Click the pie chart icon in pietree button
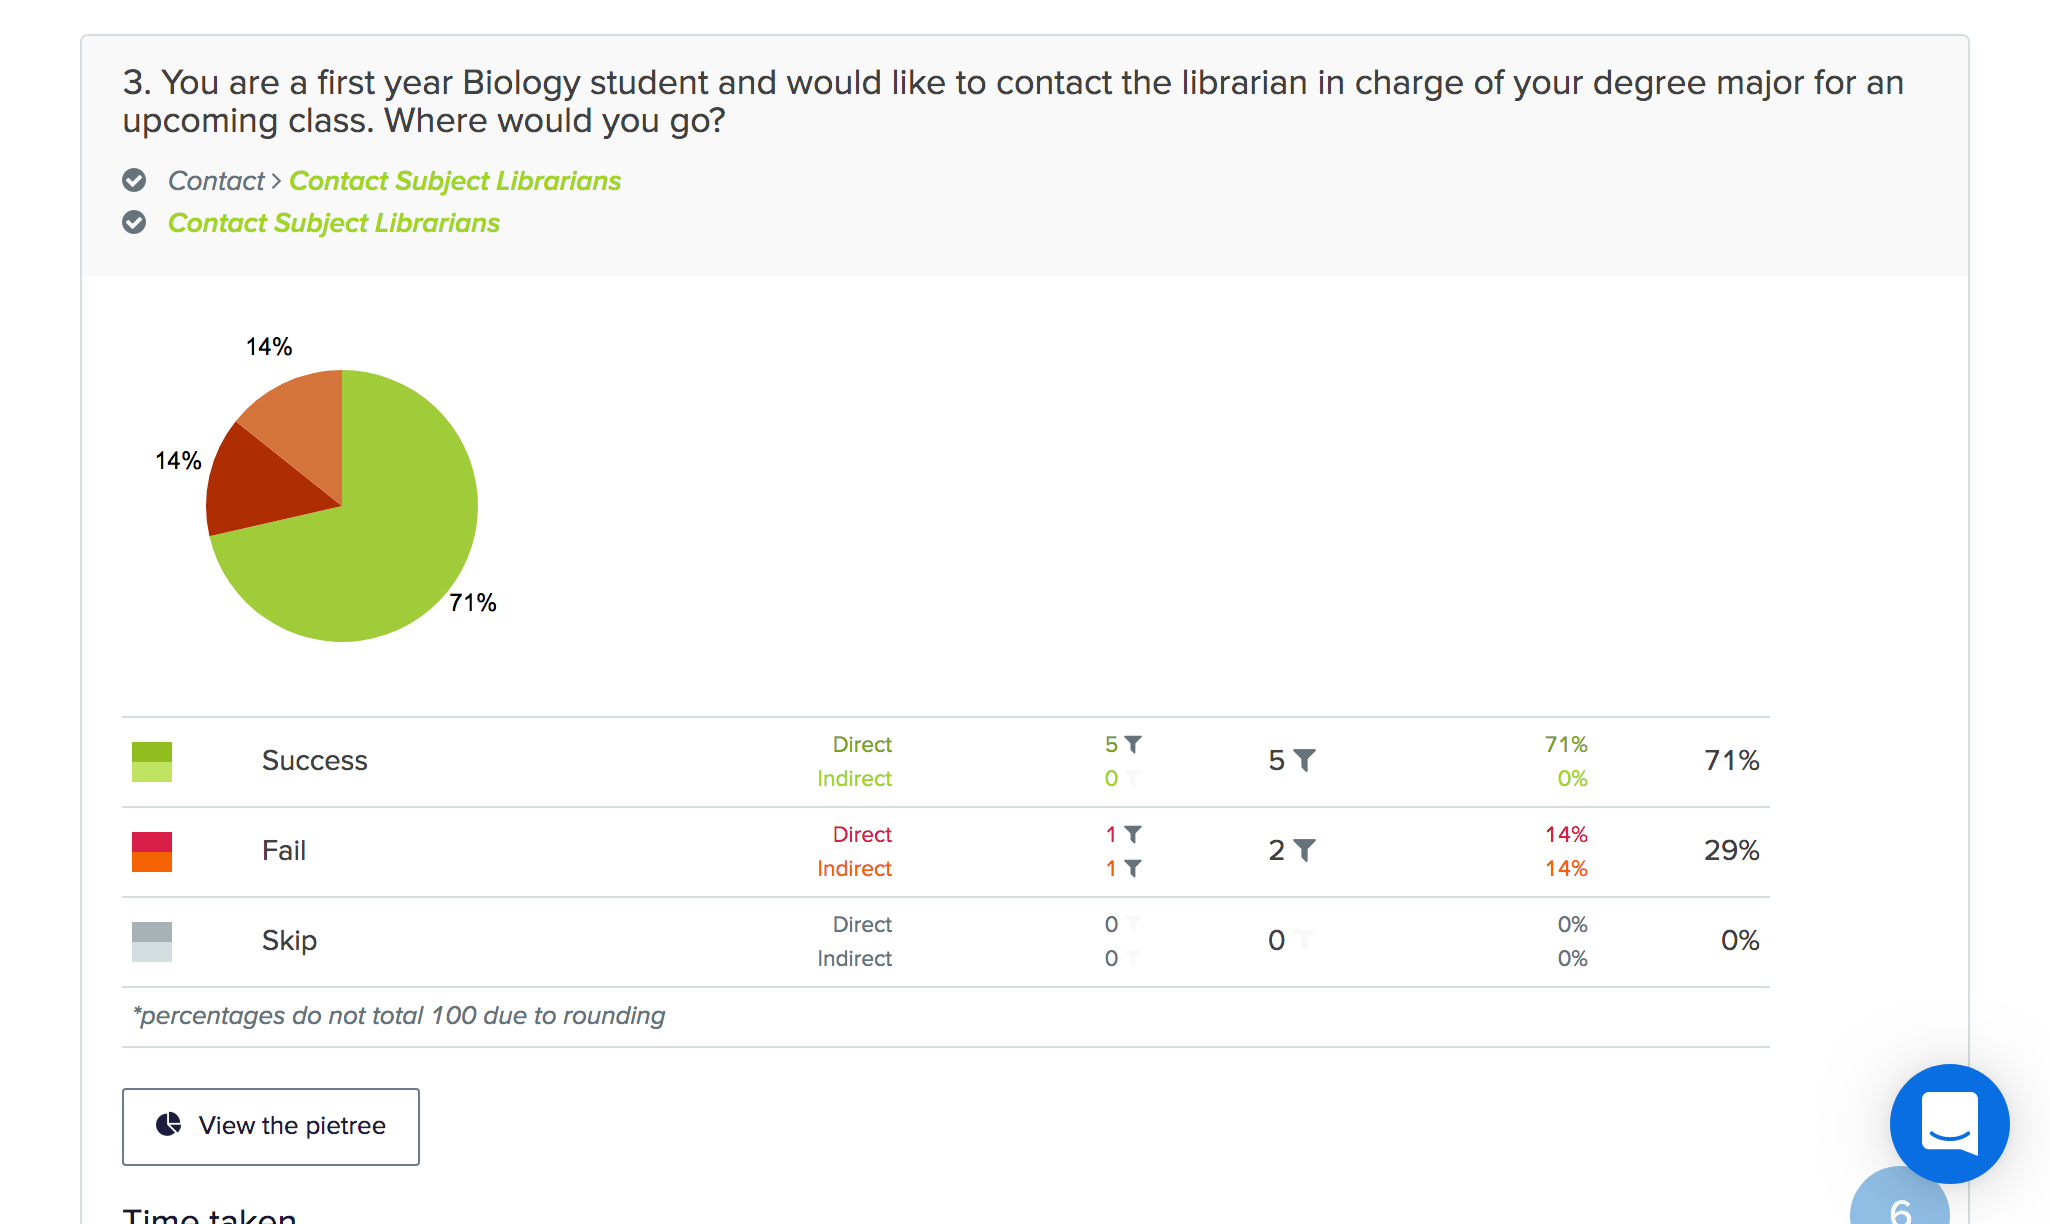The height and width of the screenshot is (1224, 2050). (169, 1125)
